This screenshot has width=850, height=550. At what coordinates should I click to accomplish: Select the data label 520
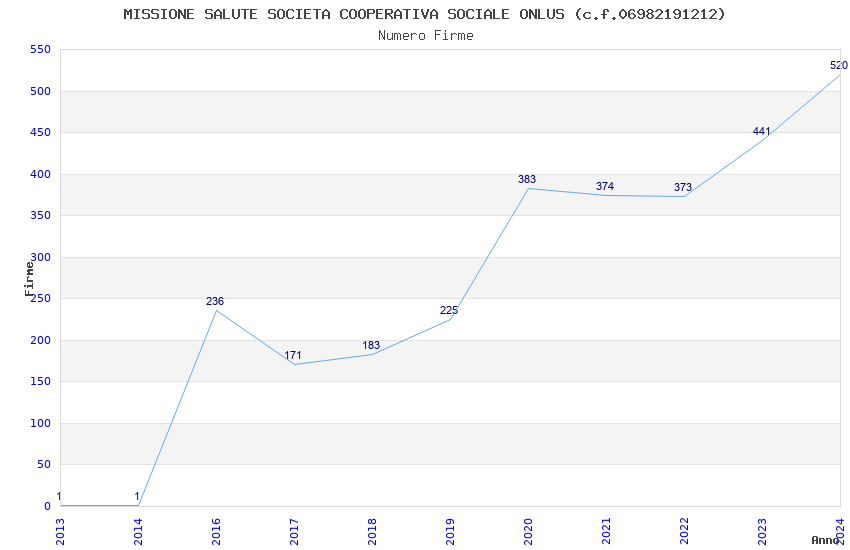(839, 66)
